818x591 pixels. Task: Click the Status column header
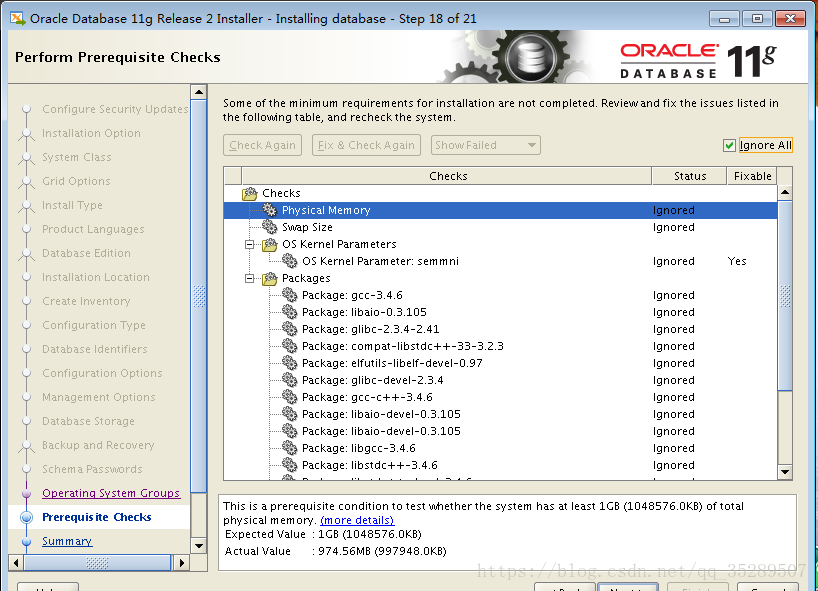tap(689, 176)
